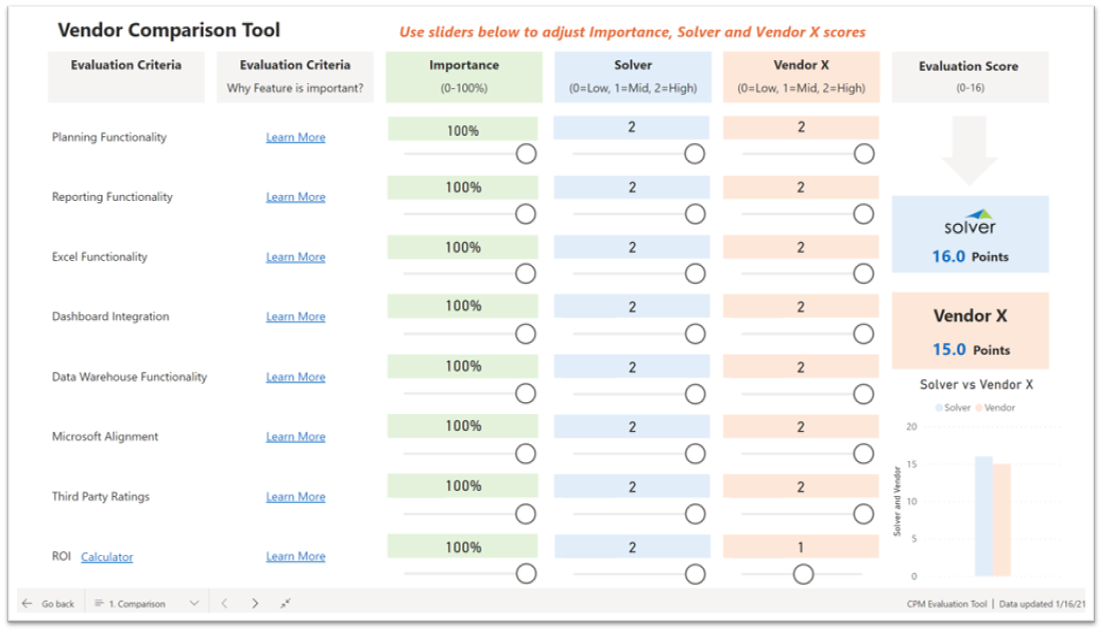The width and height of the screenshot is (1103, 632).
Task: Select the Excel Functionality Importance value box
Action: click(463, 247)
